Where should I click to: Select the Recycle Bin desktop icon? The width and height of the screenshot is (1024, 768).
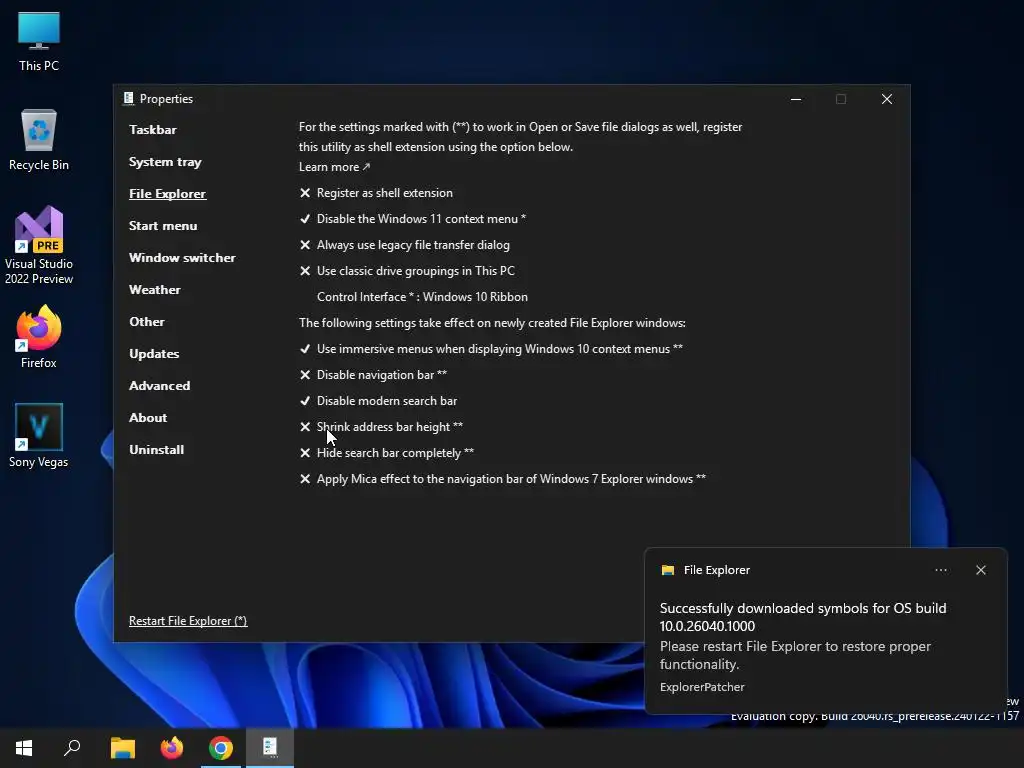[x=39, y=140]
